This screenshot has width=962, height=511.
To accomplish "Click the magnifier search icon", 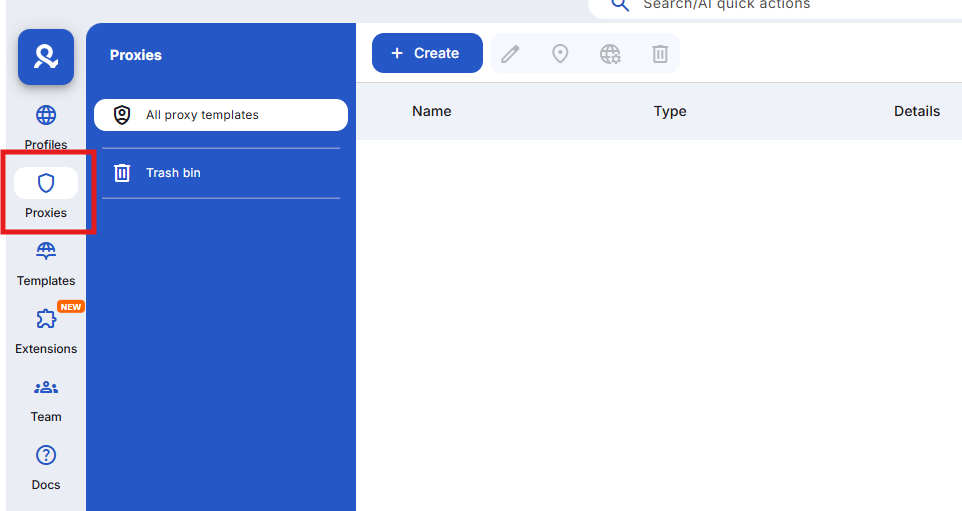I will click(x=620, y=5).
